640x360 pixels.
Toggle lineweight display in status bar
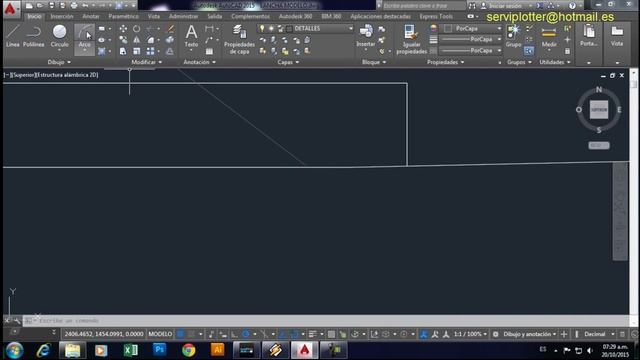click(x=312, y=334)
